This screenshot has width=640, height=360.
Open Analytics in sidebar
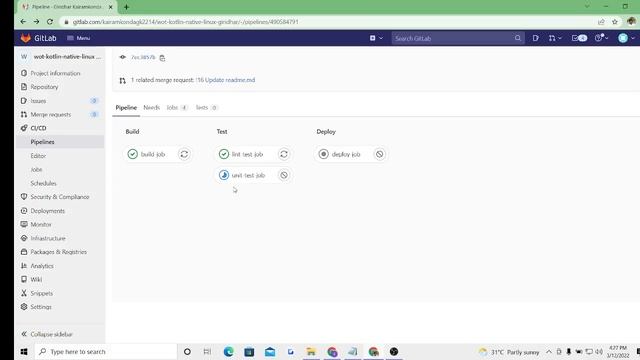tap(42, 266)
